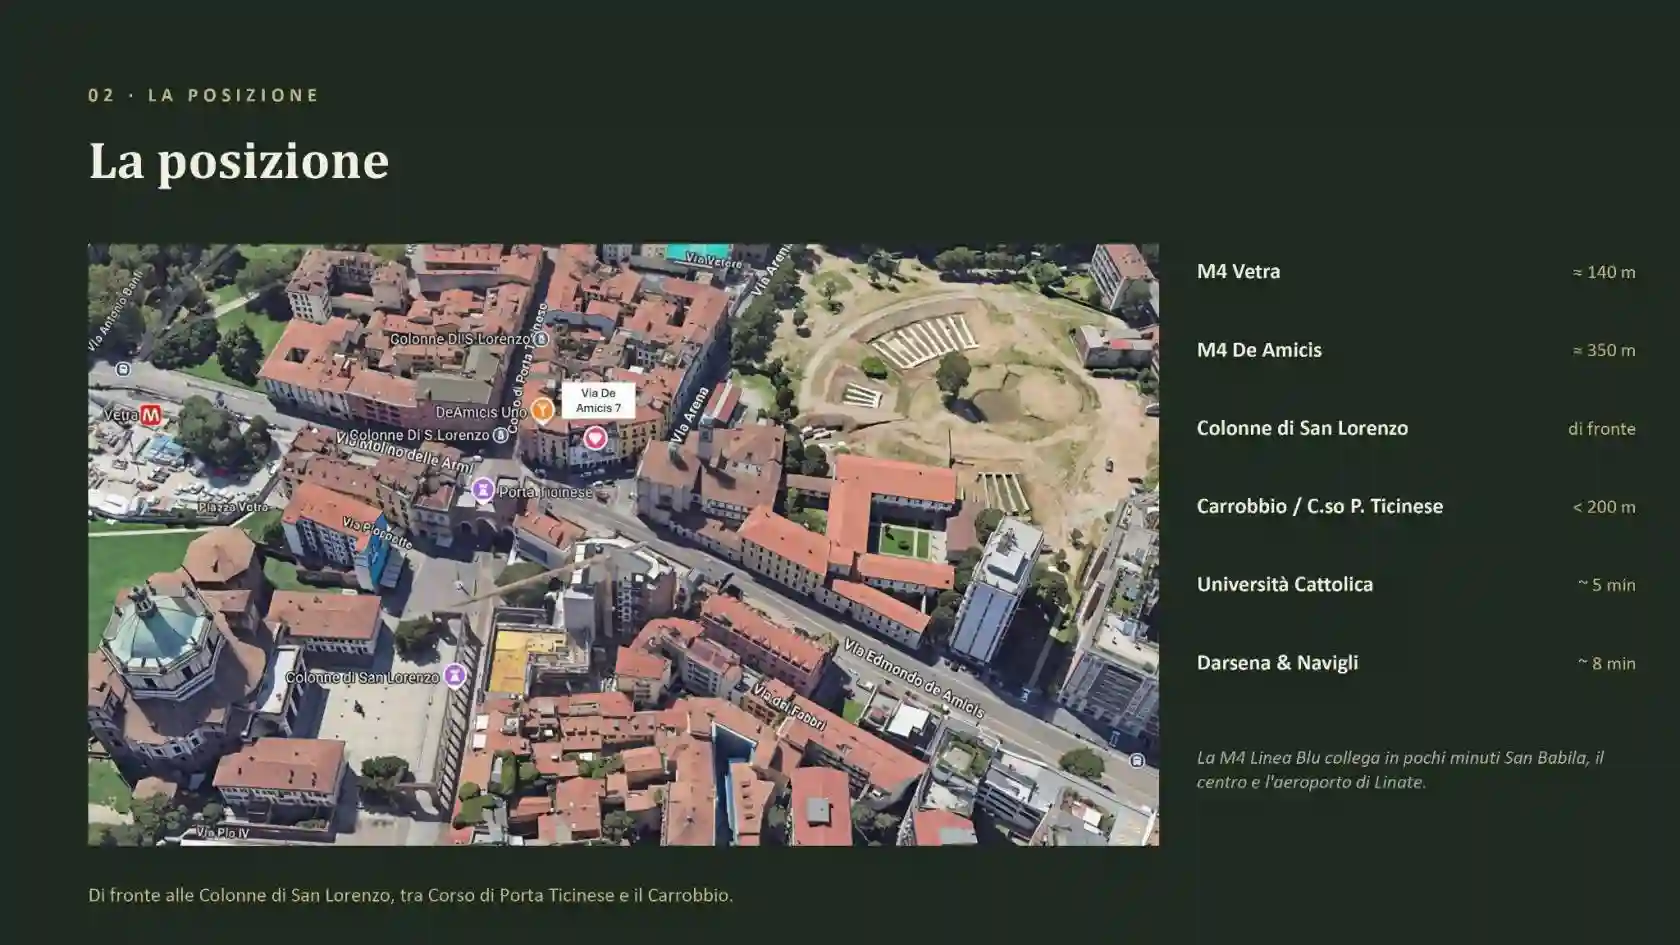The width and height of the screenshot is (1680, 945).
Task: Click the purple Porta Ticinese landmark icon
Action: click(x=483, y=490)
